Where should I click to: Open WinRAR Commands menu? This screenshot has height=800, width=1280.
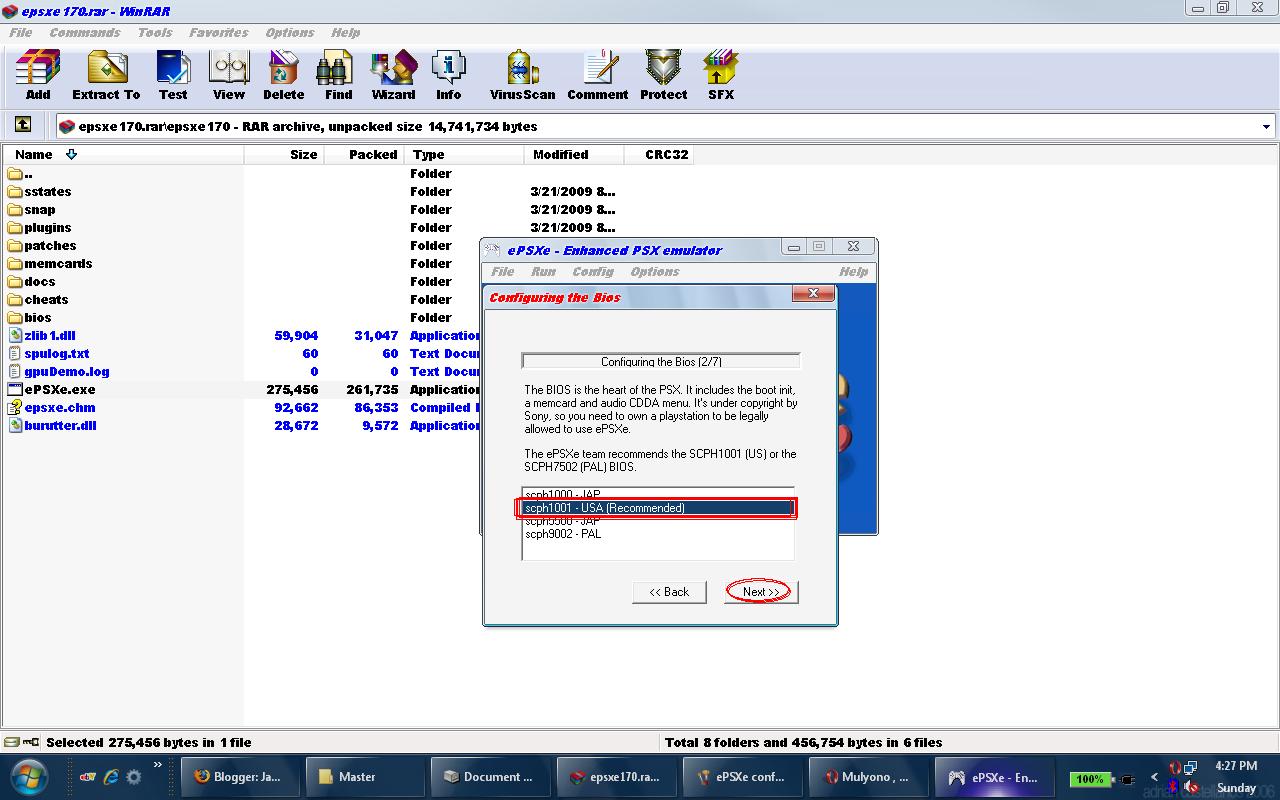[85, 32]
